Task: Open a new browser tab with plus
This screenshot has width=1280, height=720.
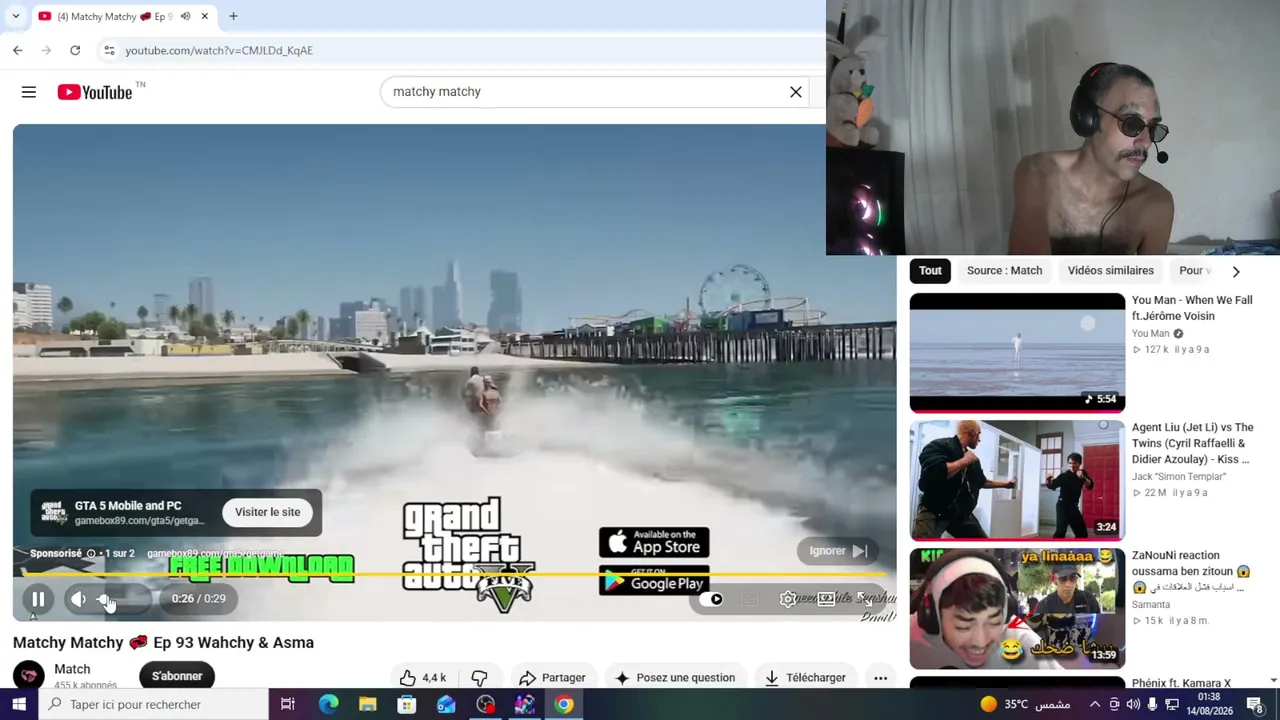Action: [233, 16]
